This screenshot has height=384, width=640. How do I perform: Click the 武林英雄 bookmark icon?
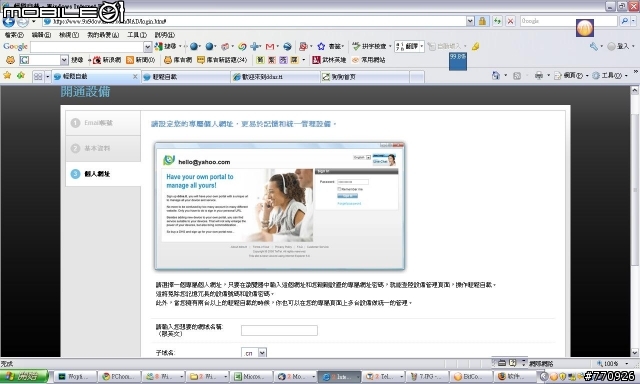coord(316,60)
